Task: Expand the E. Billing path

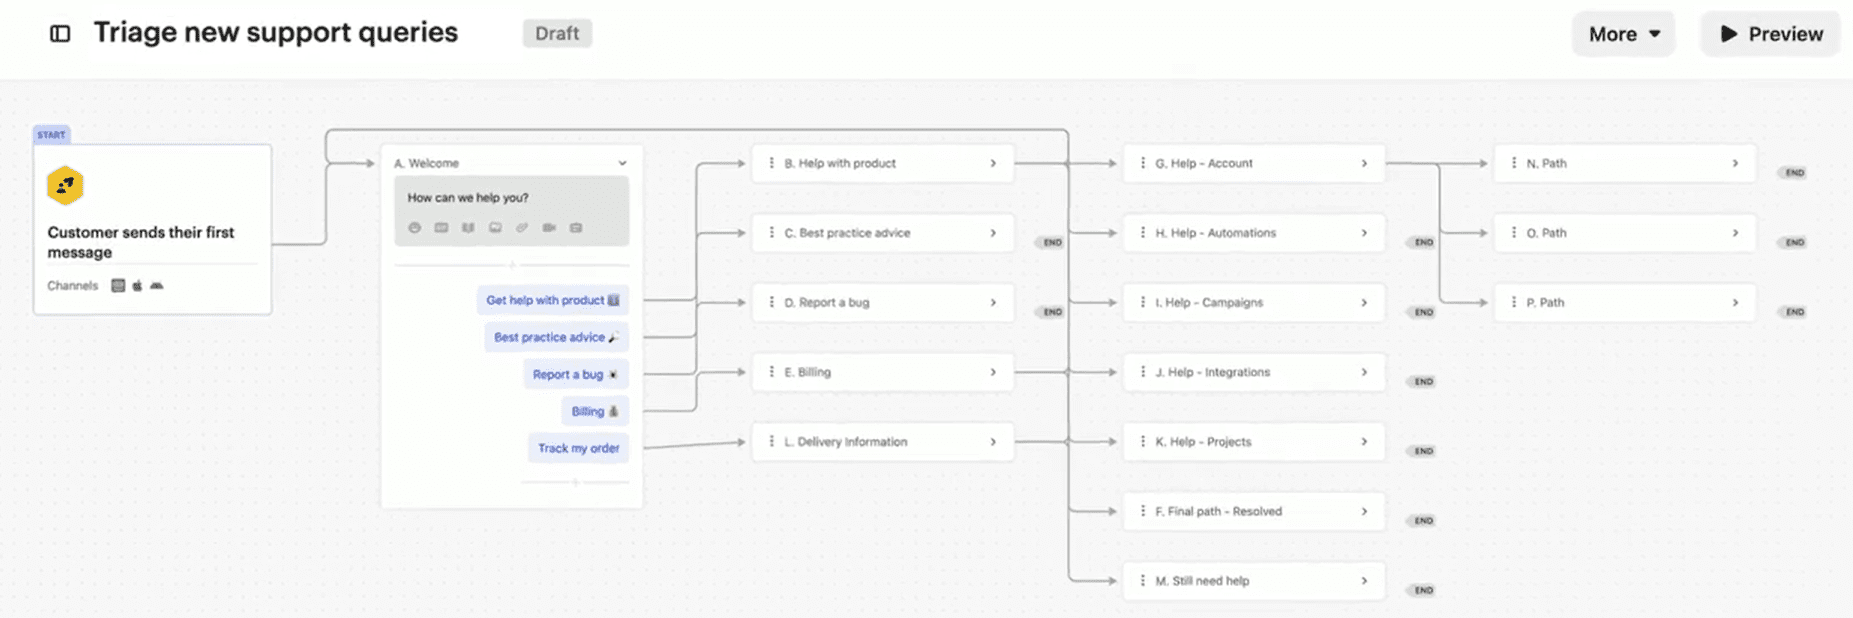Action: (993, 372)
